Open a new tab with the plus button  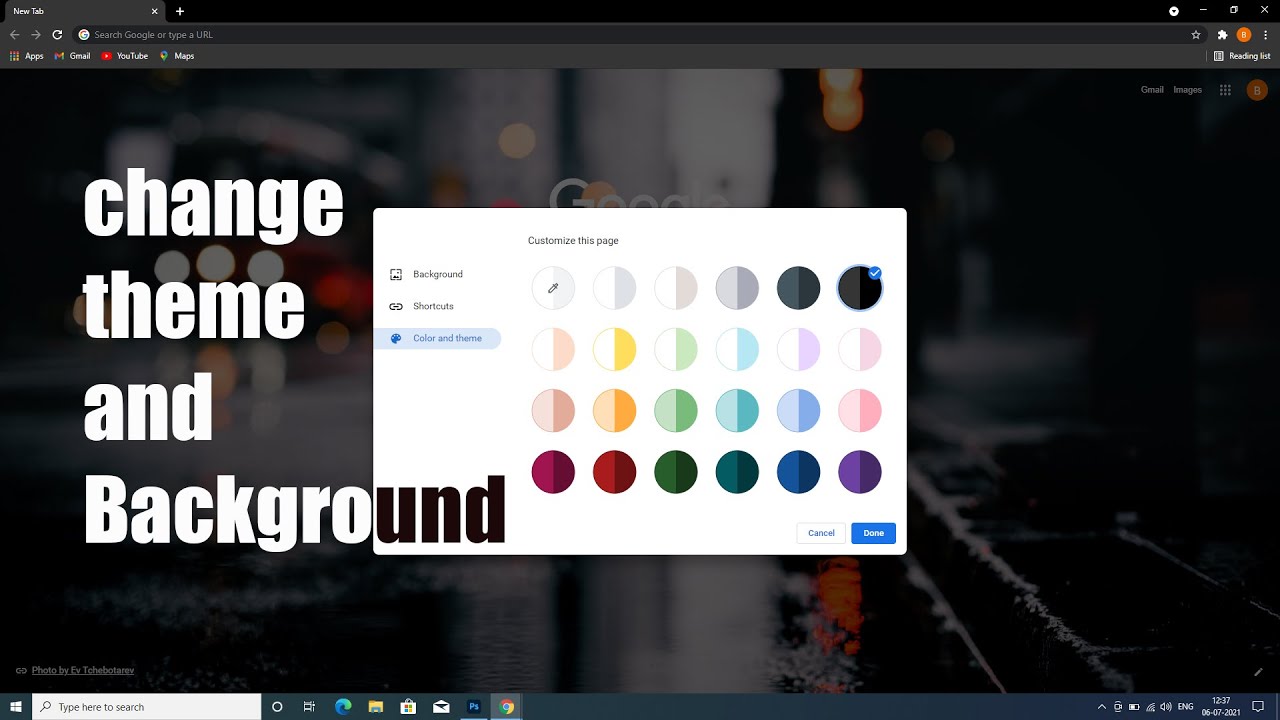[x=180, y=11]
